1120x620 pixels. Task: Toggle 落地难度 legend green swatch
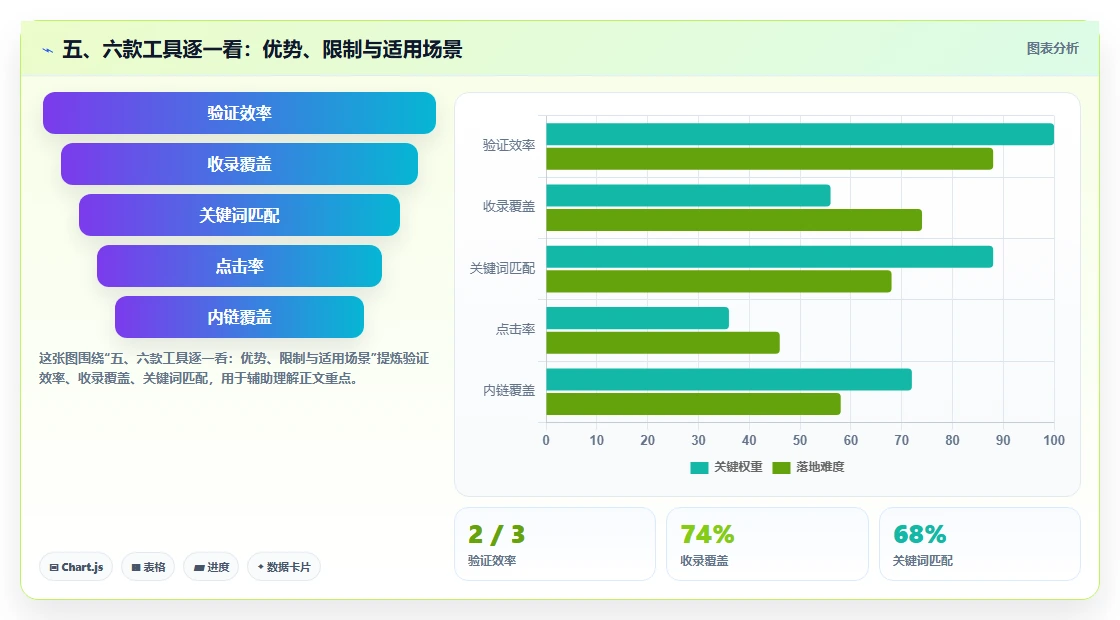click(x=781, y=467)
